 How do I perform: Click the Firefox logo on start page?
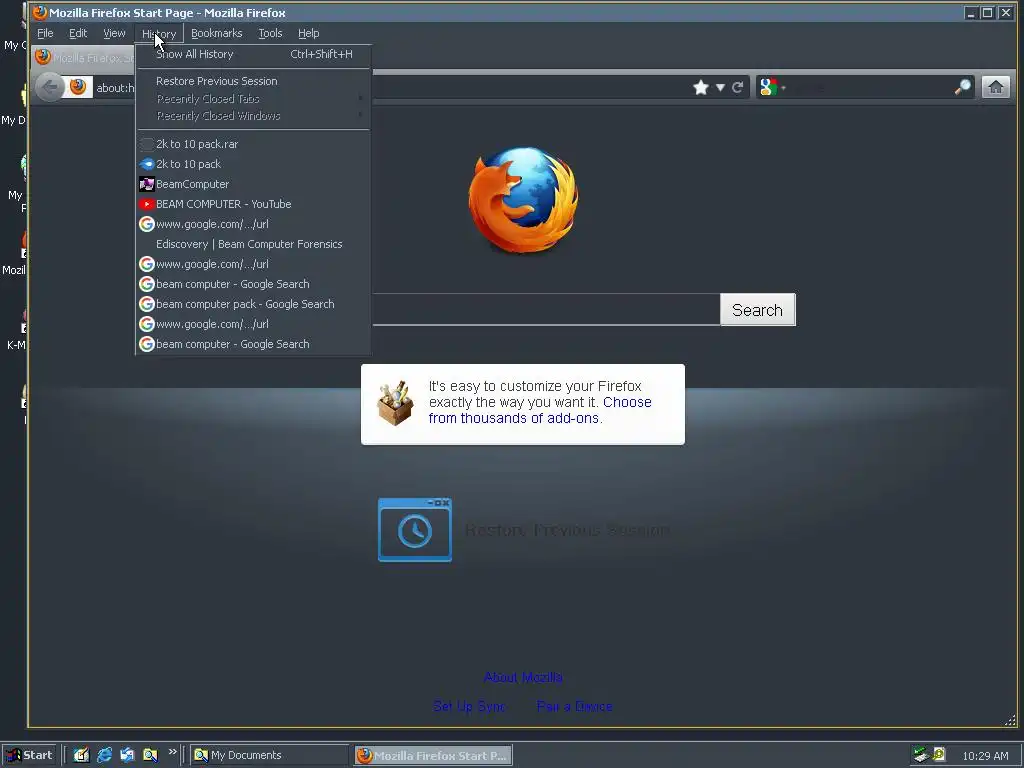pos(523,200)
